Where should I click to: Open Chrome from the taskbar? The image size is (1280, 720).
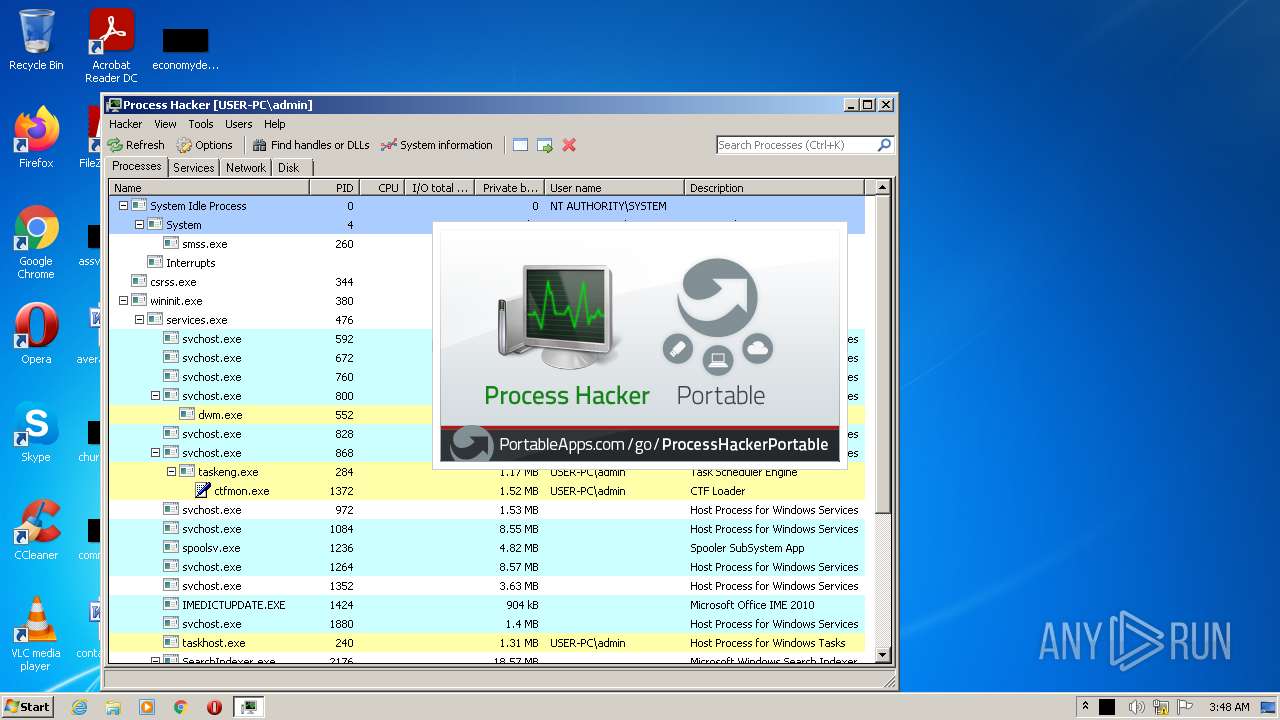(x=181, y=707)
